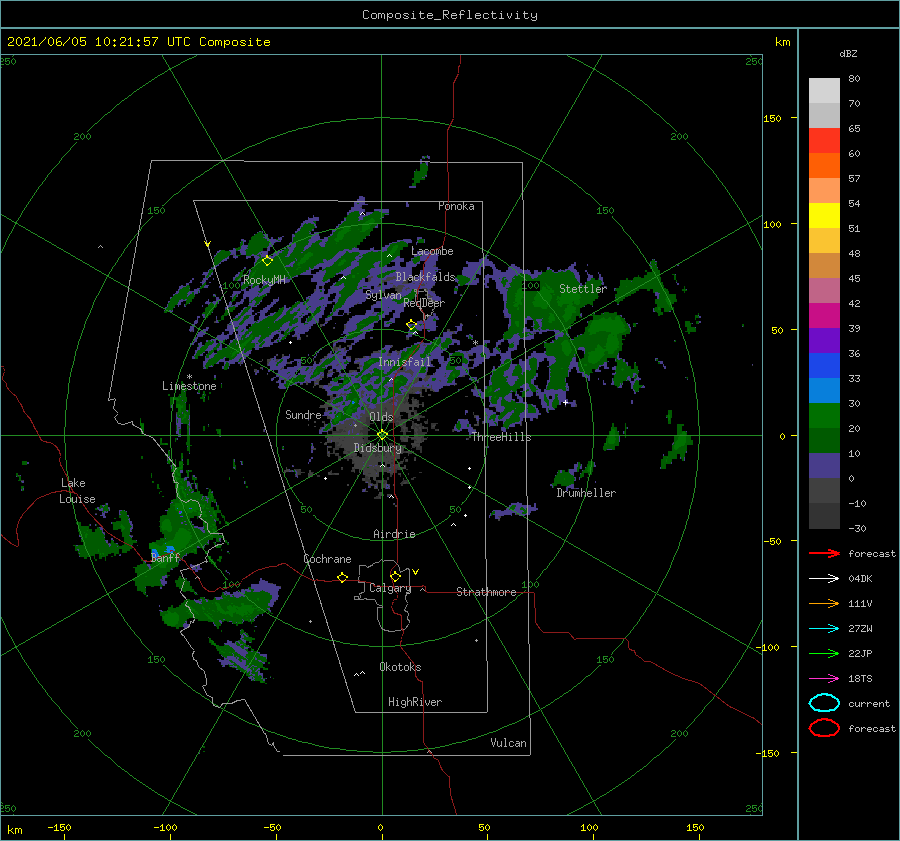Click the current legend label
This screenshot has width=900, height=841.
click(x=869, y=703)
